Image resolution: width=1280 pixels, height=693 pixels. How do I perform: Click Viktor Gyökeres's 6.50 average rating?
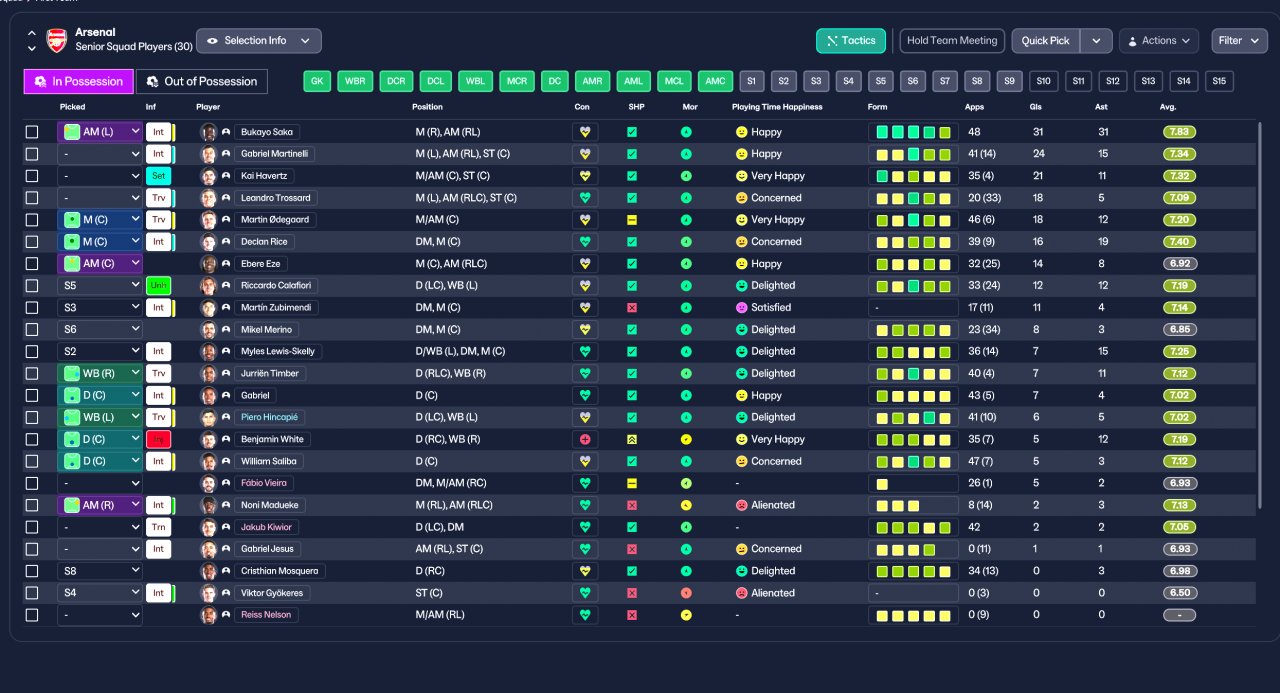click(x=1179, y=593)
